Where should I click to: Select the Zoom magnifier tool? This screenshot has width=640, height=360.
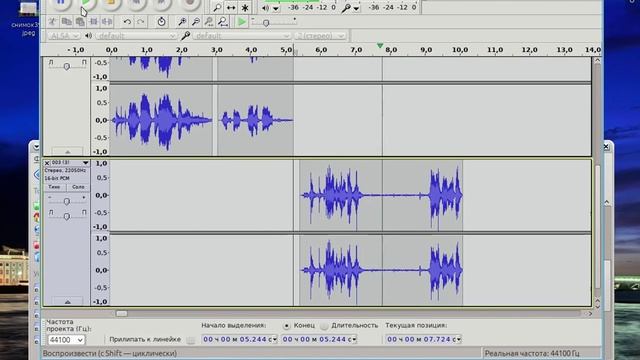(x=217, y=7)
